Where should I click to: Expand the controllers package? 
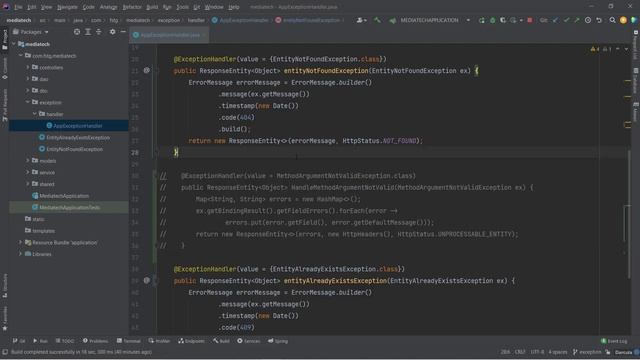pos(28,67)
